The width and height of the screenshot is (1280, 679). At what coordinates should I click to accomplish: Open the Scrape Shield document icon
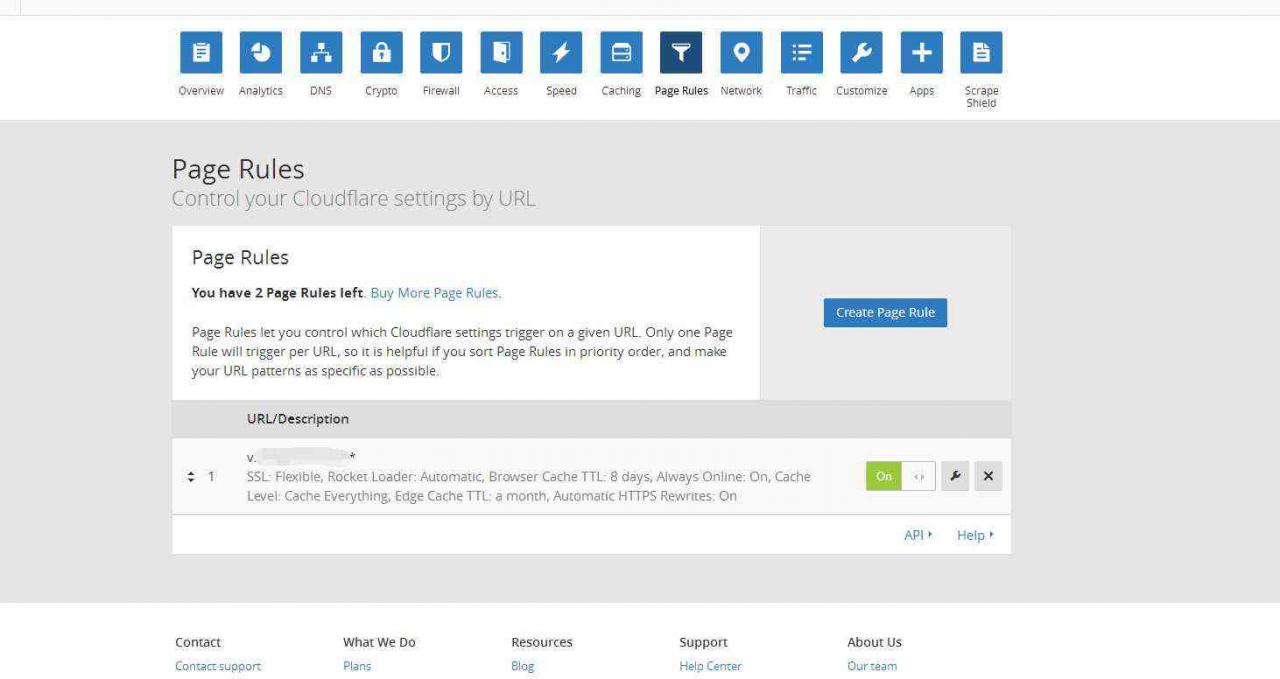point(981,53)
